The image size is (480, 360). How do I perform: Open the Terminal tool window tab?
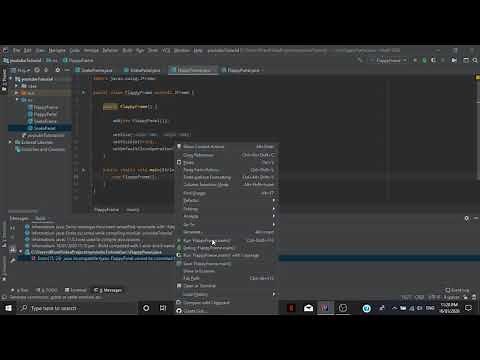click(x=76, y=290)
